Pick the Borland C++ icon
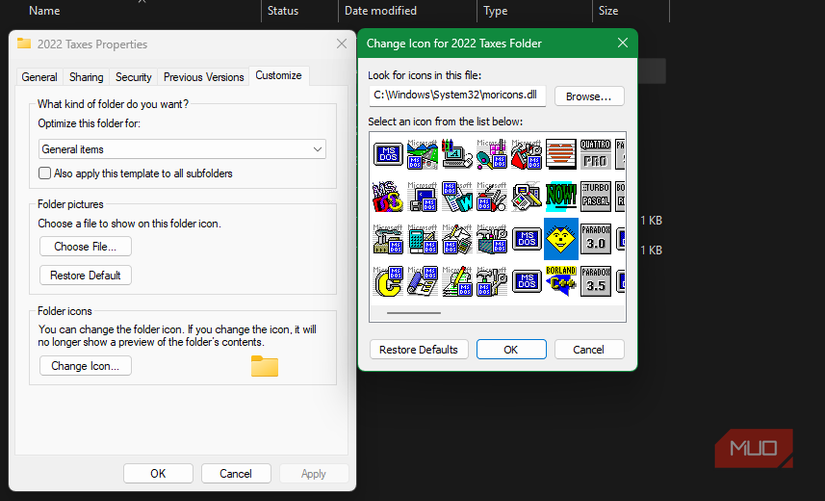 [x=561, y=282]
